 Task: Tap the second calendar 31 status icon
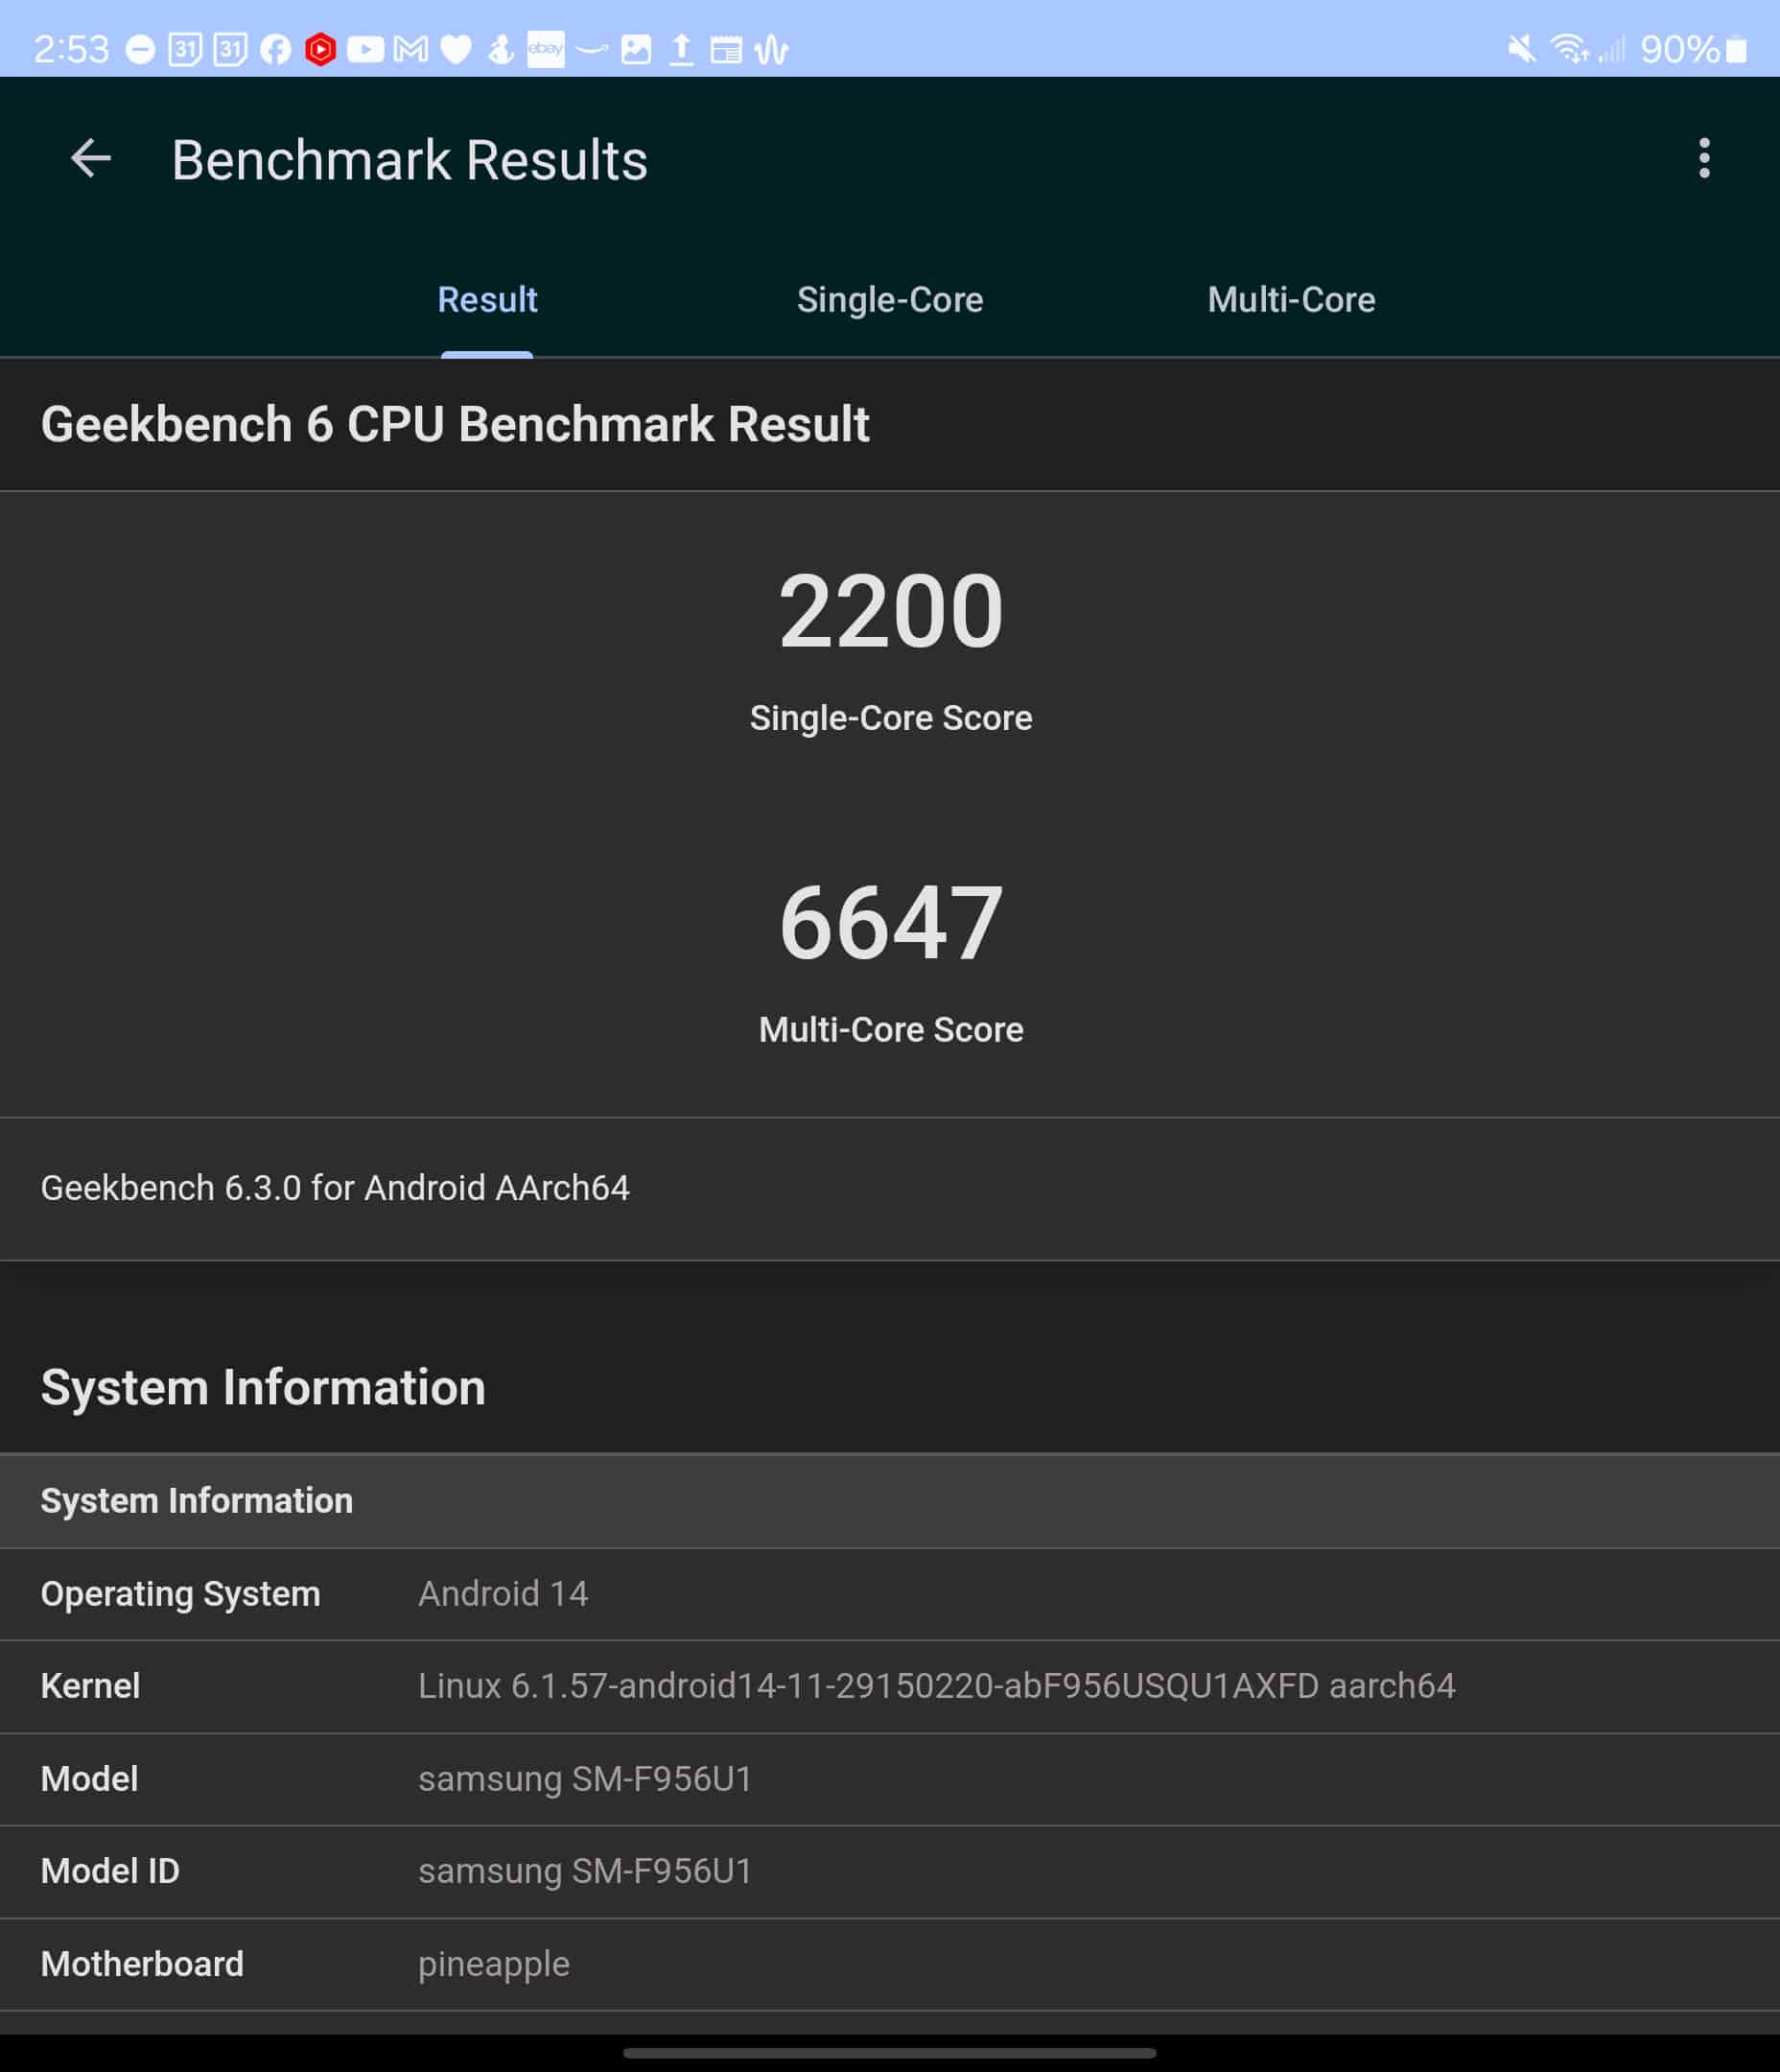click(230, 49)
